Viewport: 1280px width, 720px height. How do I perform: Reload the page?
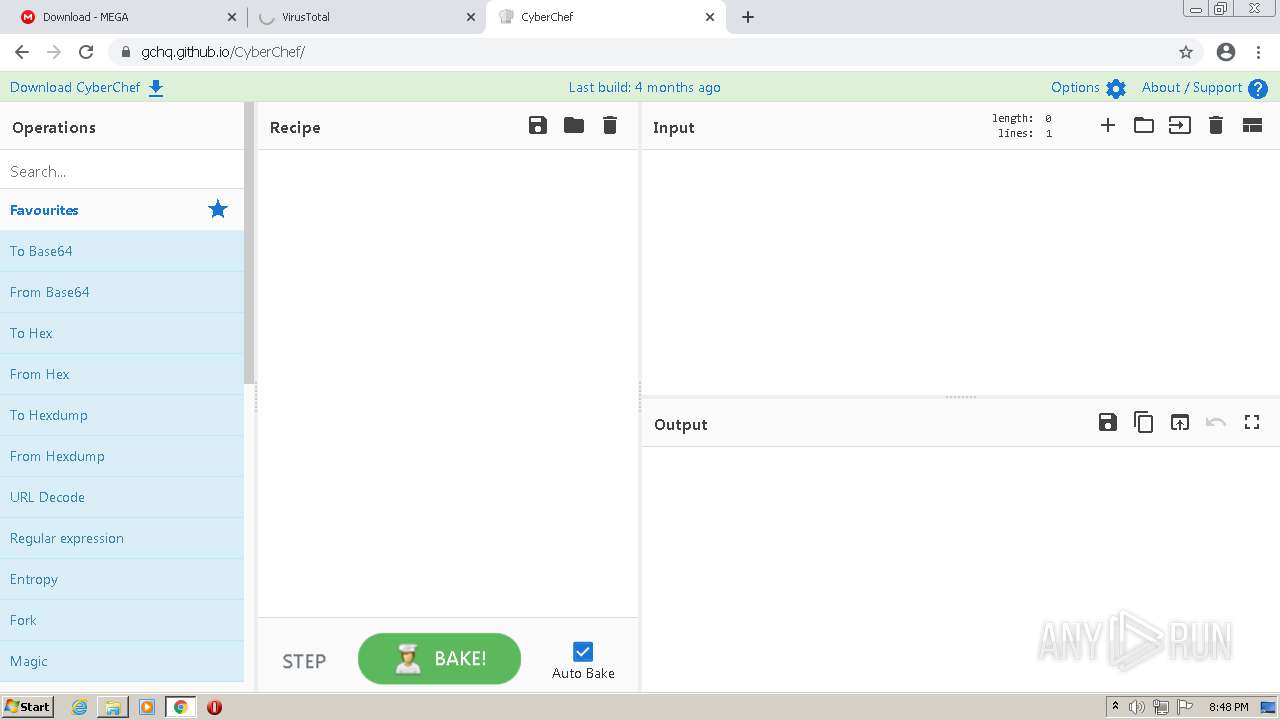[86, 52]
